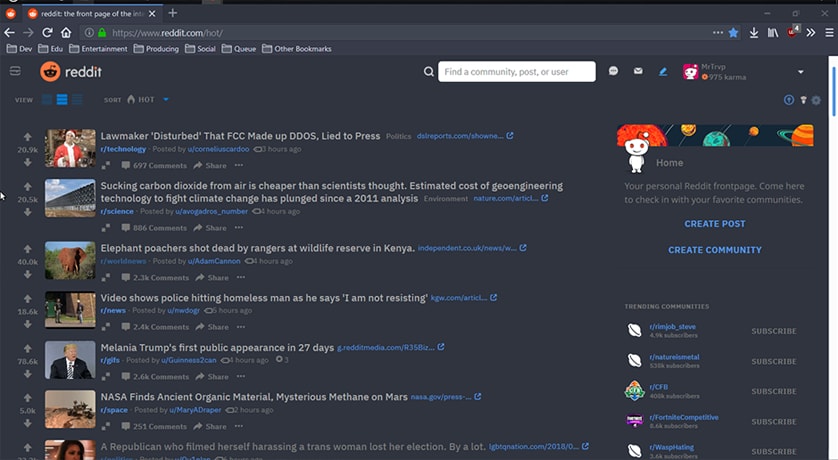Image resolution: width=838 pixels, height=460 pixels.
Task: Open the HOT sort dropdown
Action: (148, 99)
